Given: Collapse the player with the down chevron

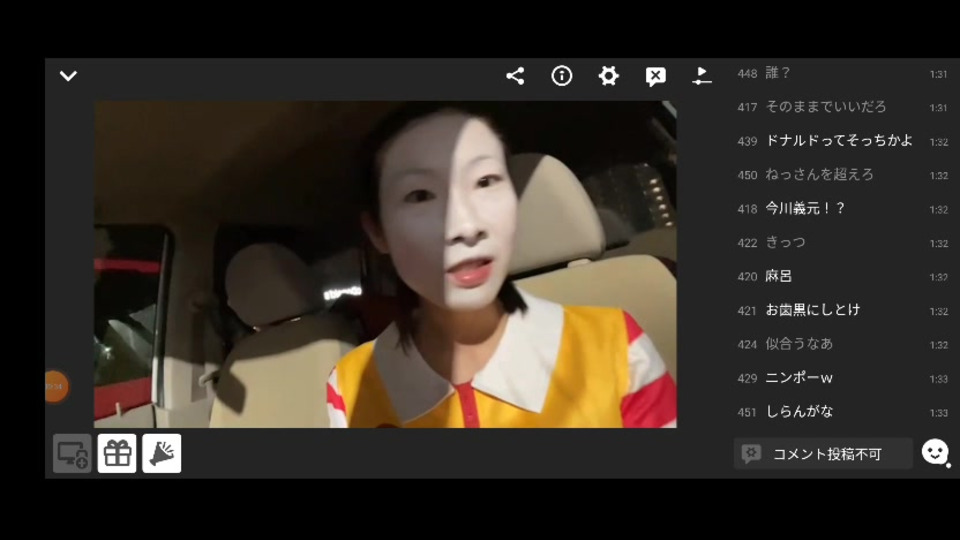Looking at the screenshot, I should pyautogui.click(x=68, y=76).
